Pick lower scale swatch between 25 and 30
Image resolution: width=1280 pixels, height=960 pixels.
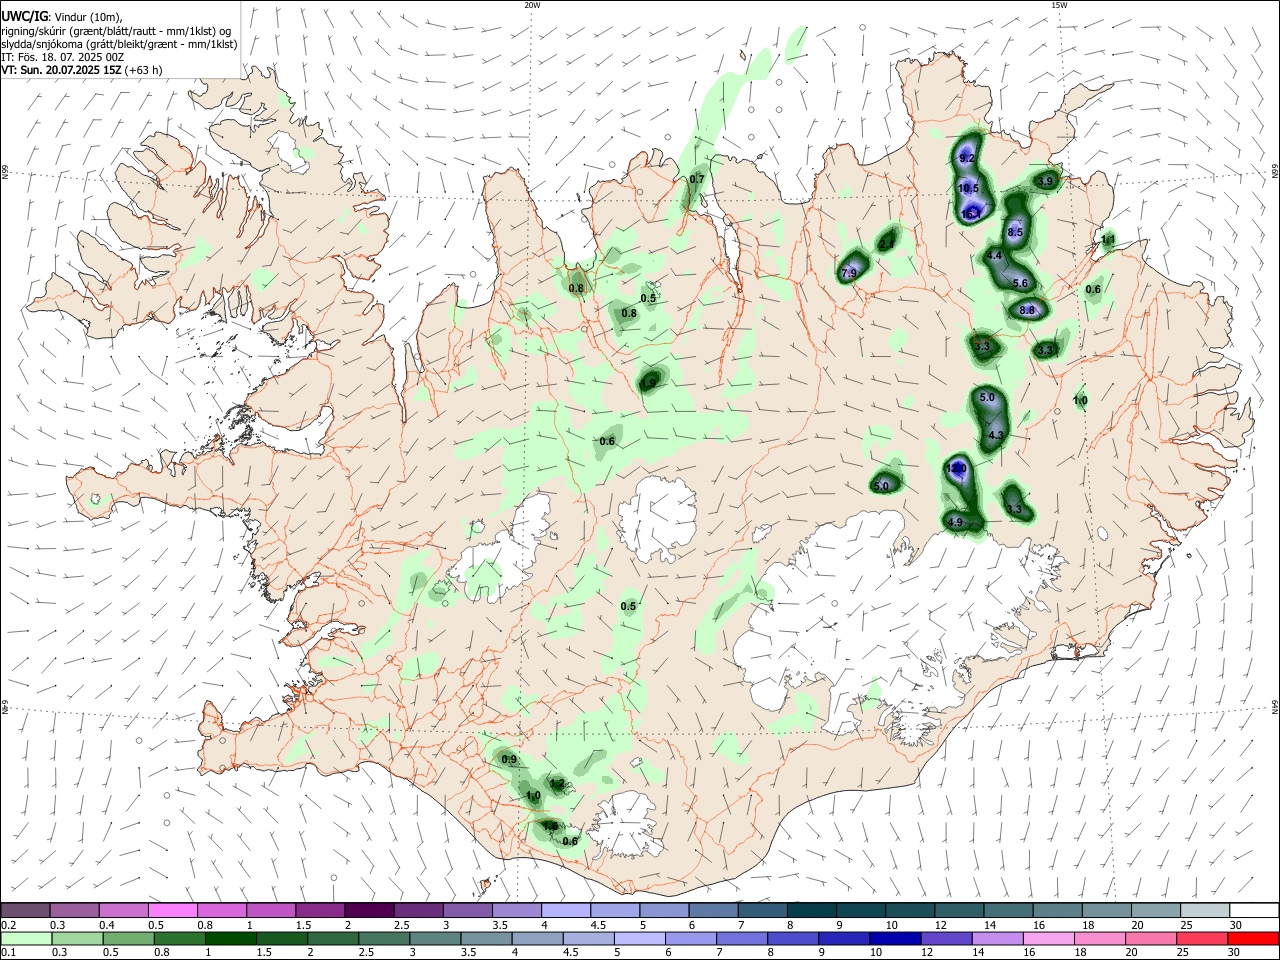[x=1201, y=938]
